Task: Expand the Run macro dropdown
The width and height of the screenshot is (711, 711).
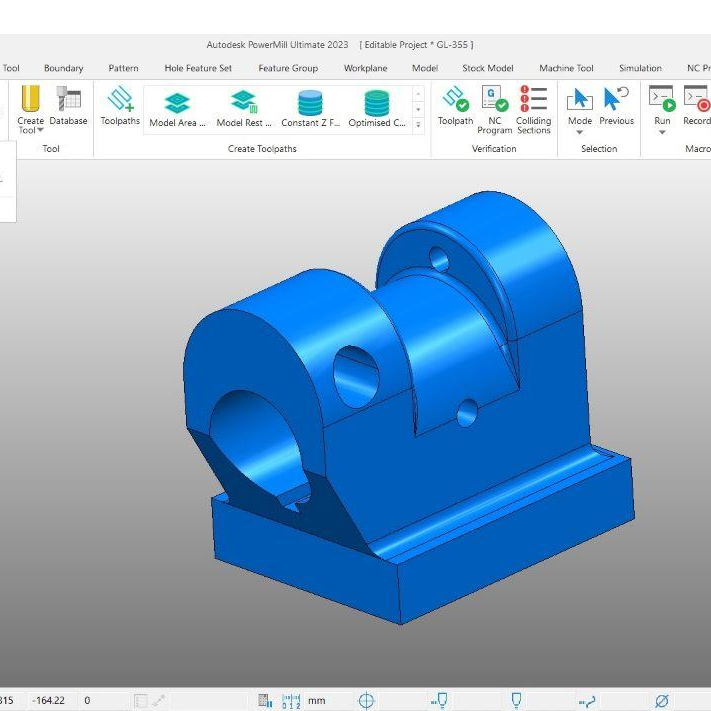Action: click(662, 132)
